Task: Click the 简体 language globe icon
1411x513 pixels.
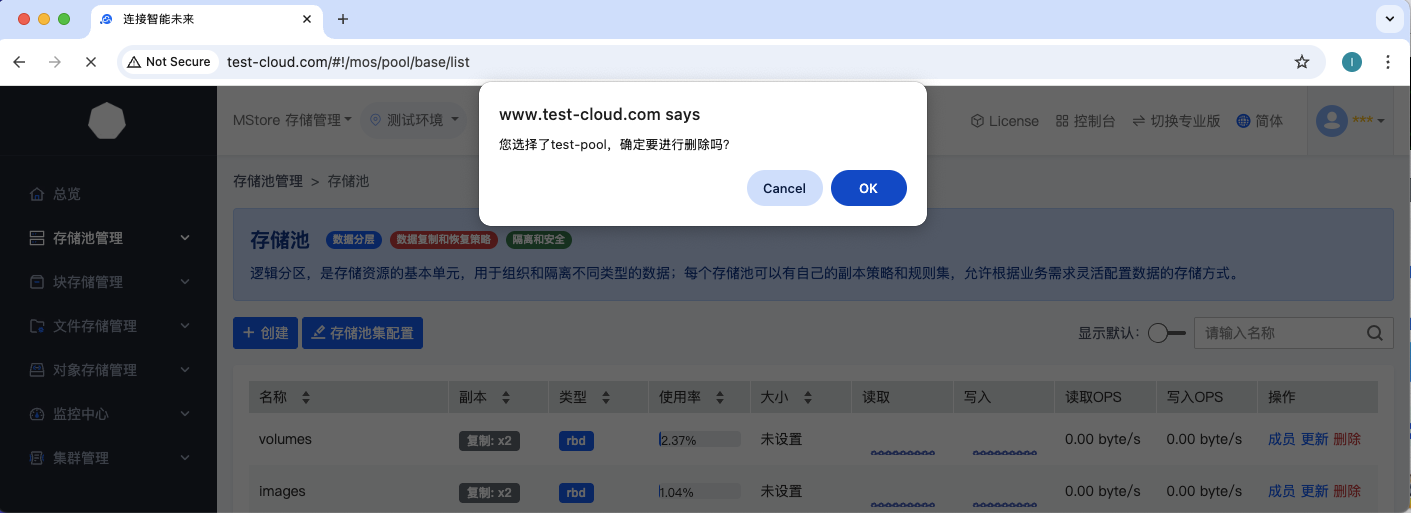Action: (1243, 121)
